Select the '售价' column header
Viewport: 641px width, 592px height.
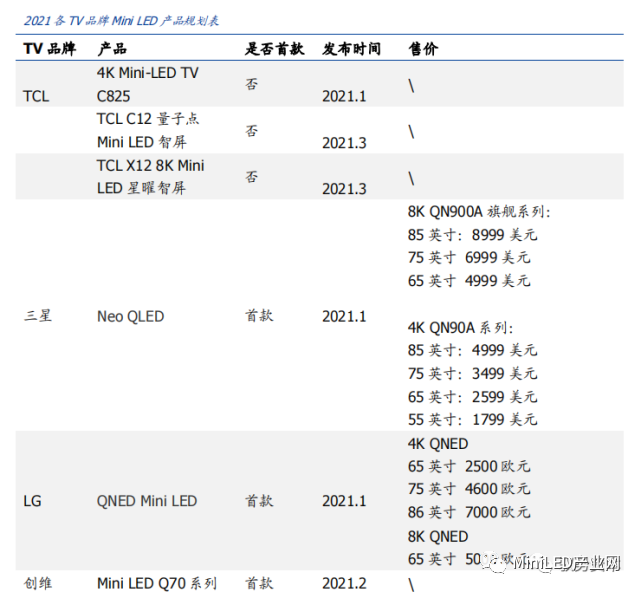(x=423, y=49)
